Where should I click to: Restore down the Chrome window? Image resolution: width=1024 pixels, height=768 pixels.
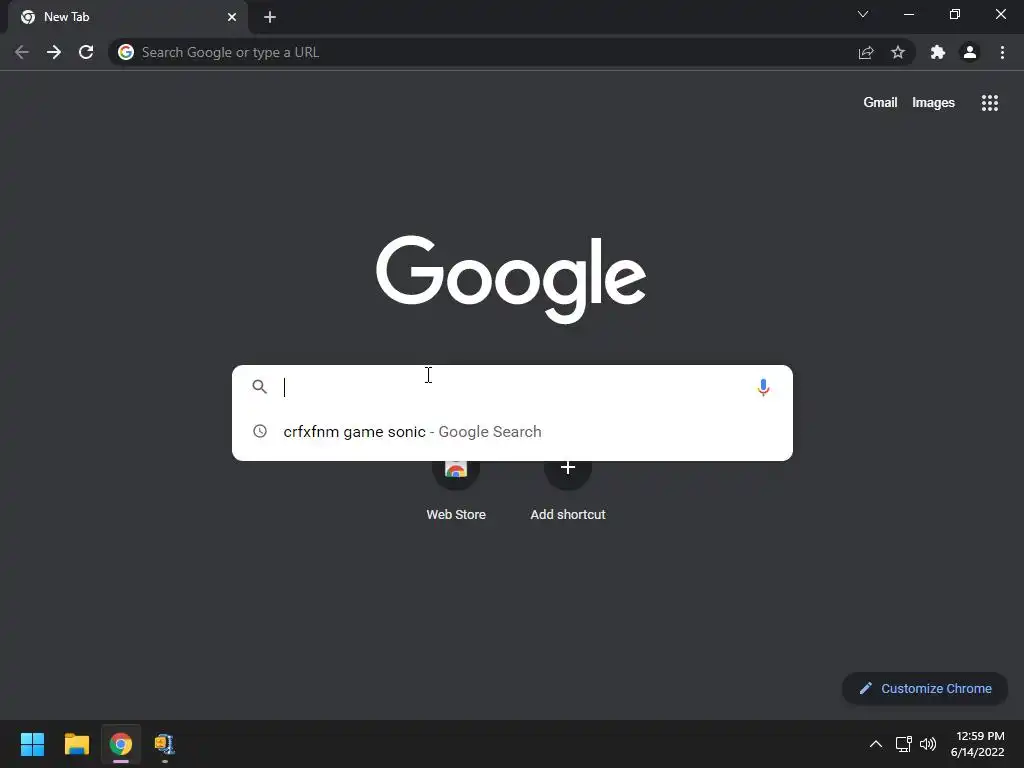tap(955, 14)
